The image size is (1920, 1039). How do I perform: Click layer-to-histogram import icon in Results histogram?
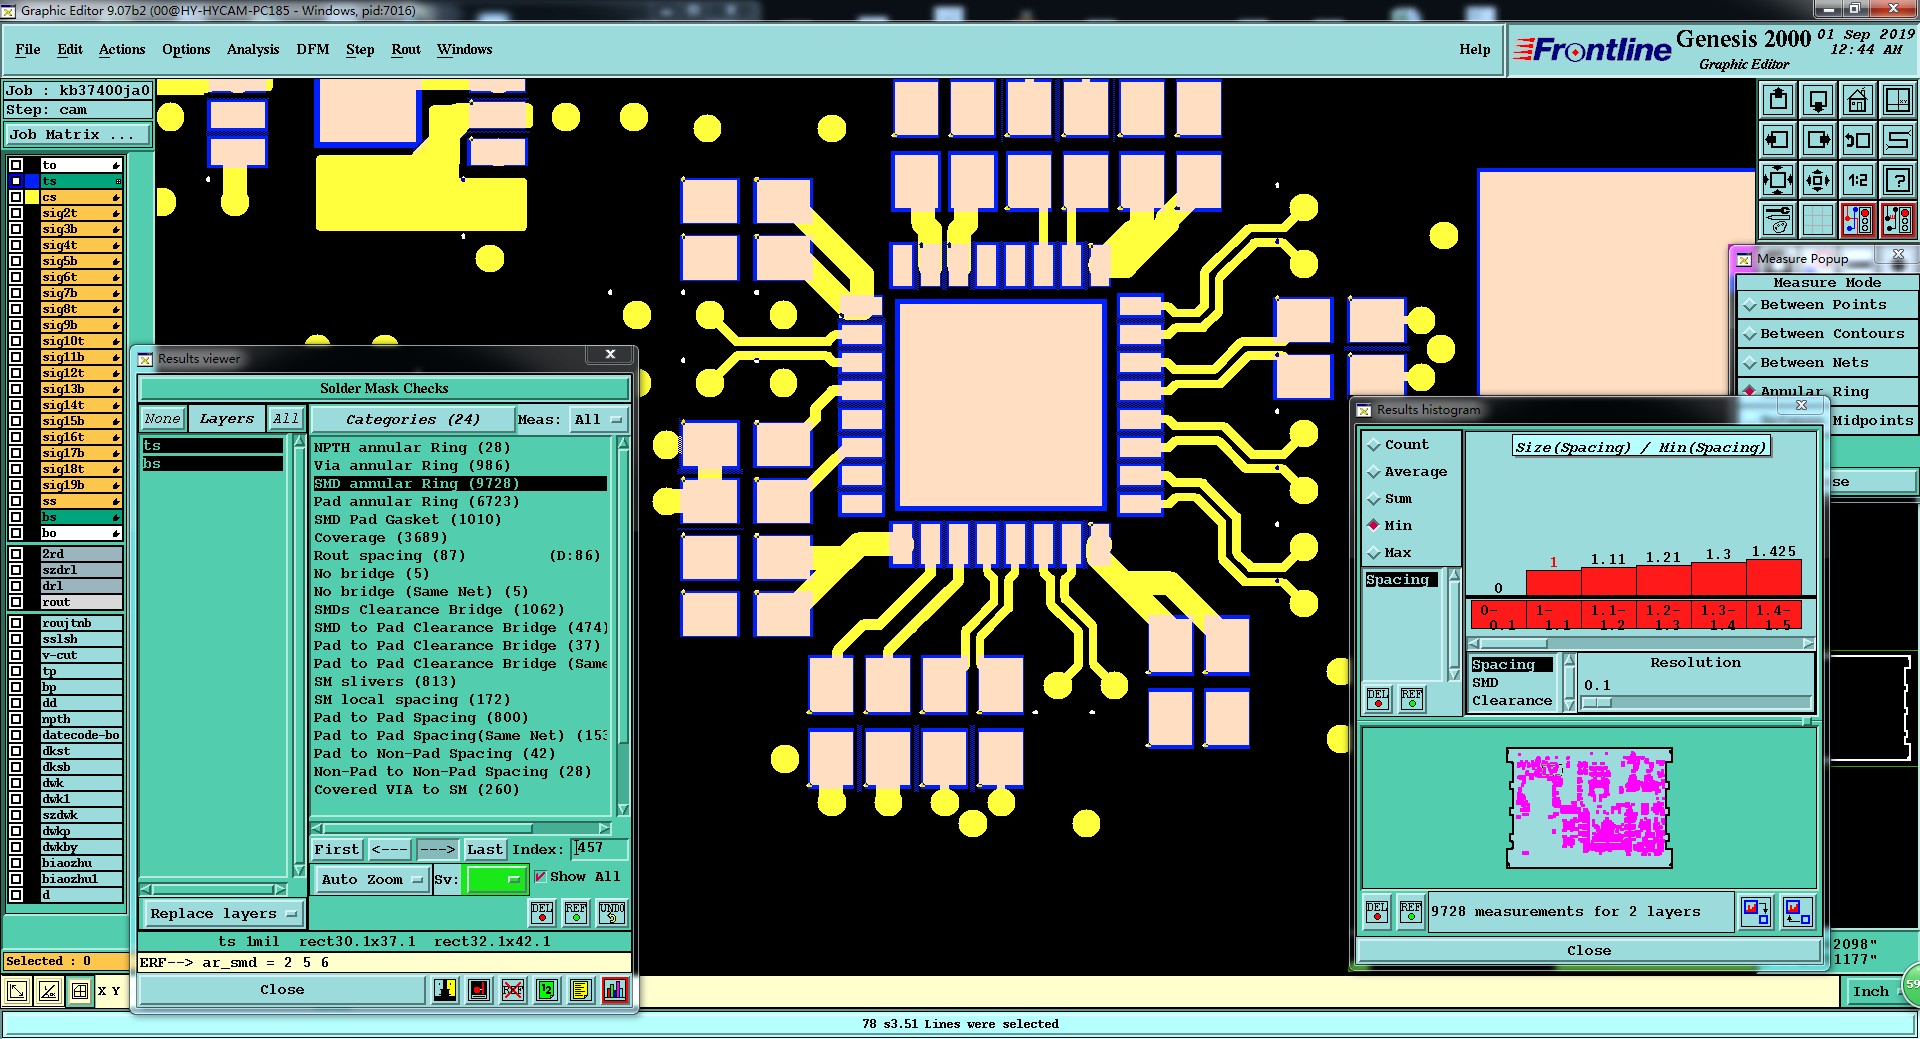coord(1797,911)
